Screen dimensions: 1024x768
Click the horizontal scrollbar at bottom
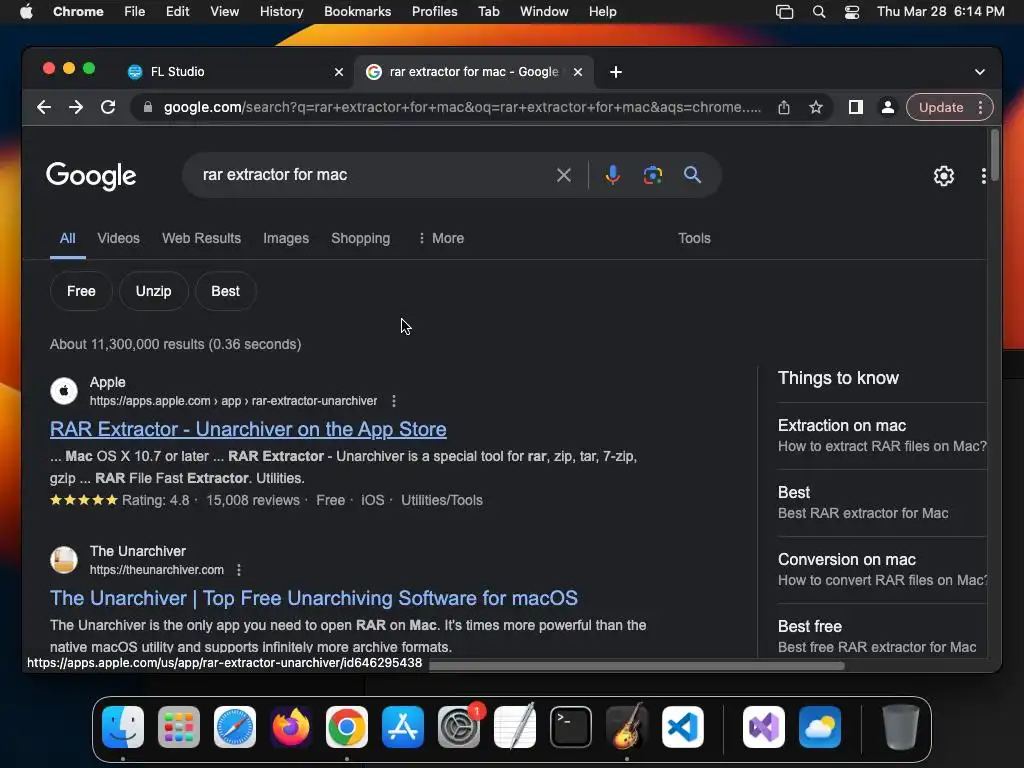(637, 666)
